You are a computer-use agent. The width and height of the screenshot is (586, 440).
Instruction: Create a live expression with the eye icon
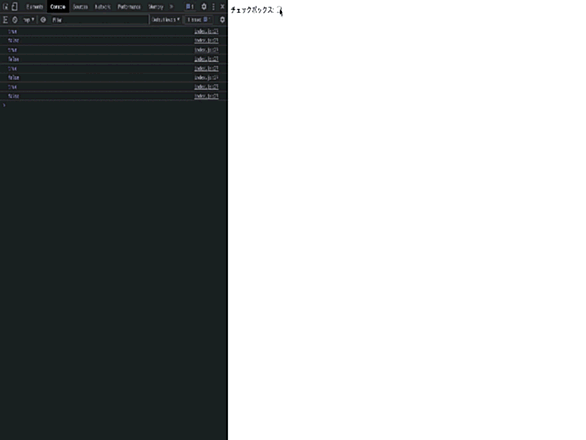click(43, 20)
